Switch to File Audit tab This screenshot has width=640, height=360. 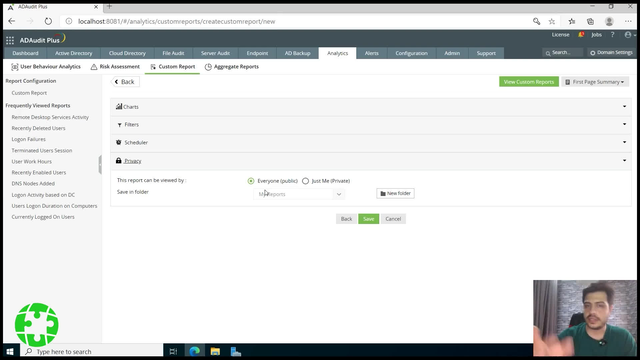click(x=173, y=53)
